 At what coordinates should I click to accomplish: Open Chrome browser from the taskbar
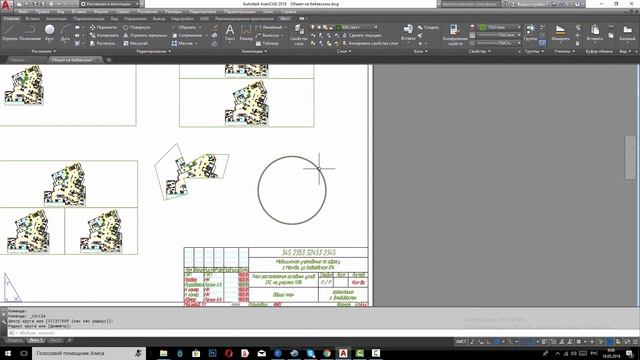coord(327,353)
